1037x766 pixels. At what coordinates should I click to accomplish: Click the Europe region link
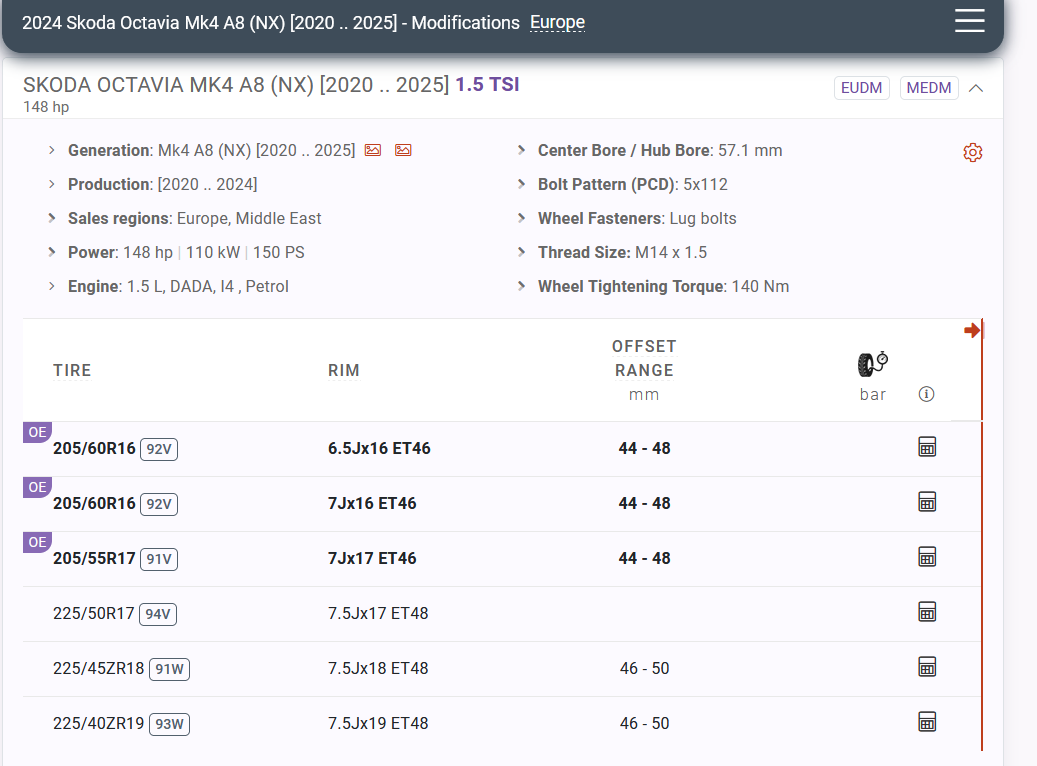point(558,22)
